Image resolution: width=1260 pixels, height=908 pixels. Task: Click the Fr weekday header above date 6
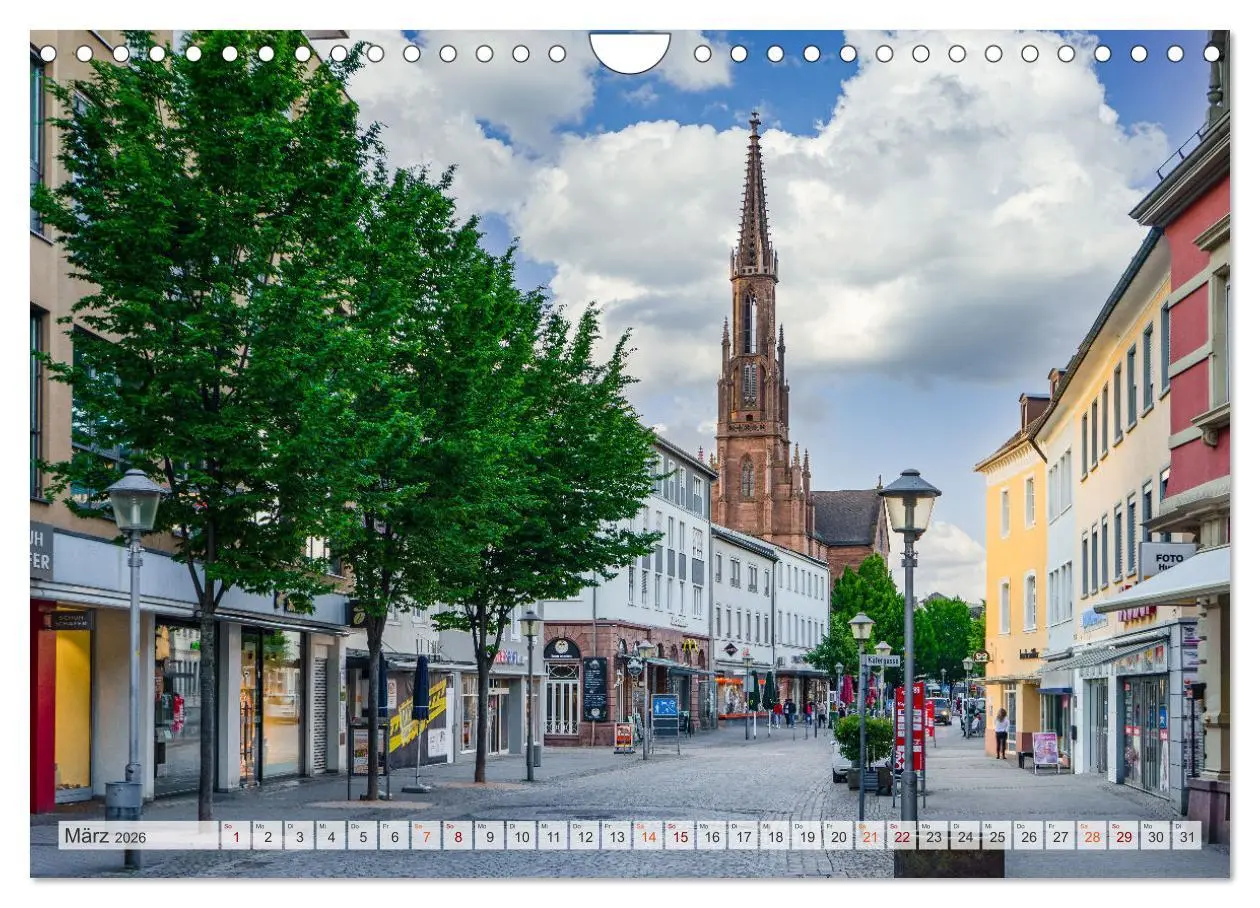pos(388,828)
